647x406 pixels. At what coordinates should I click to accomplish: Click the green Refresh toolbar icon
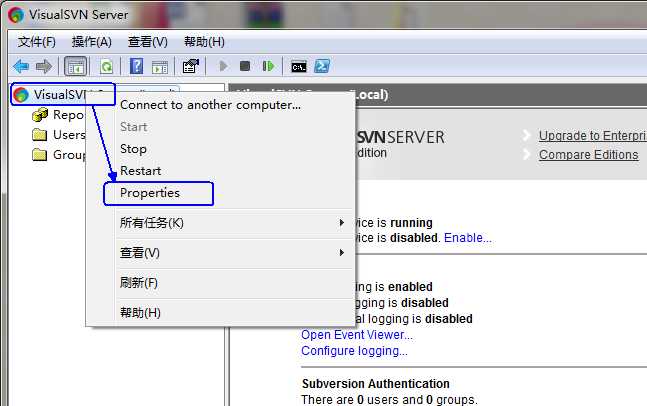click(x=106, y=66)
